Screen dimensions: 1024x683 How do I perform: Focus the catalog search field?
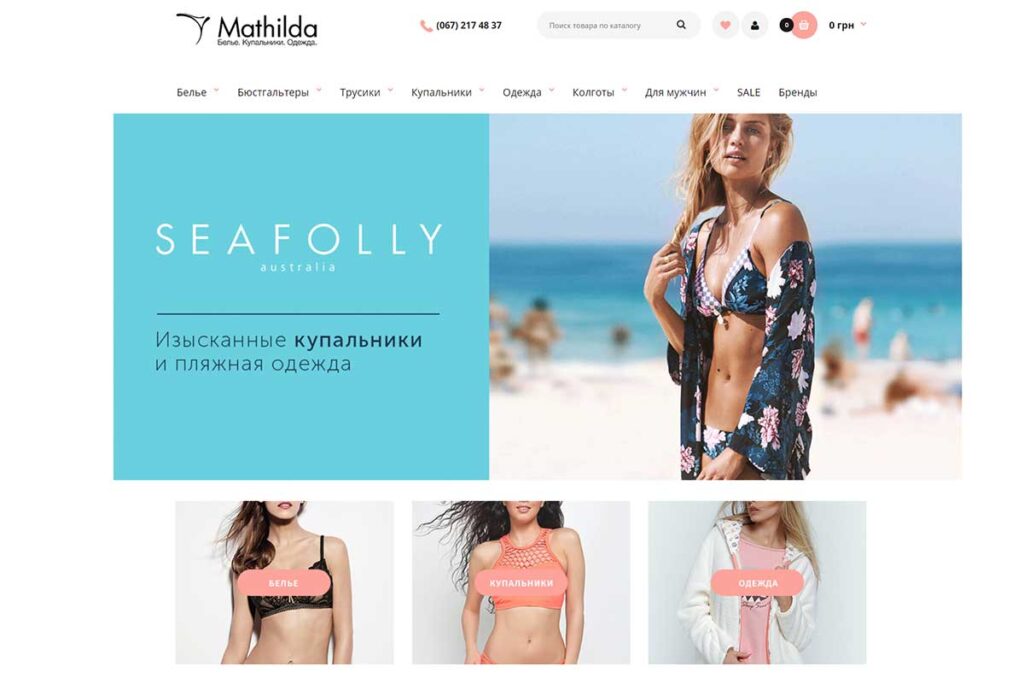point(607,25)
